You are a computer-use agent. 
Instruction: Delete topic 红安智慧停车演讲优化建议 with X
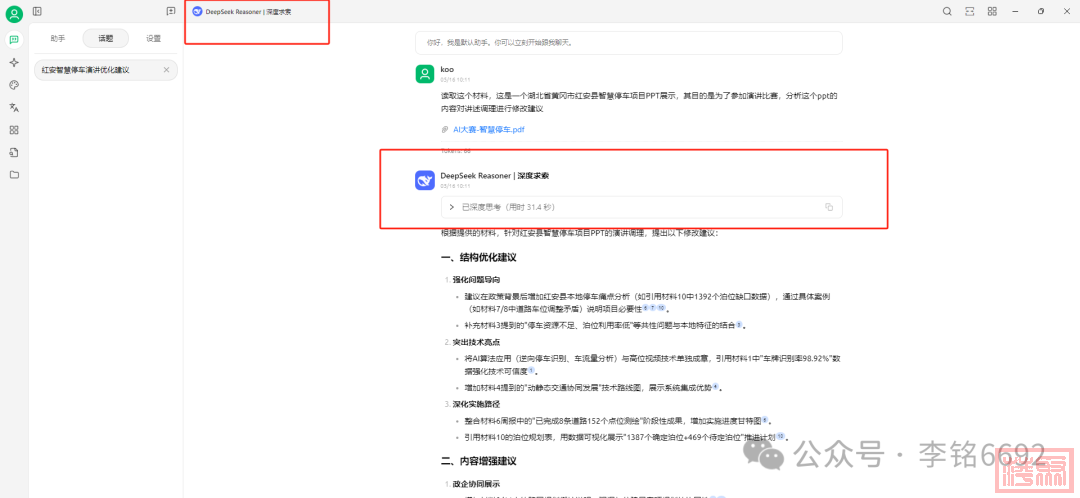[166, 70]
